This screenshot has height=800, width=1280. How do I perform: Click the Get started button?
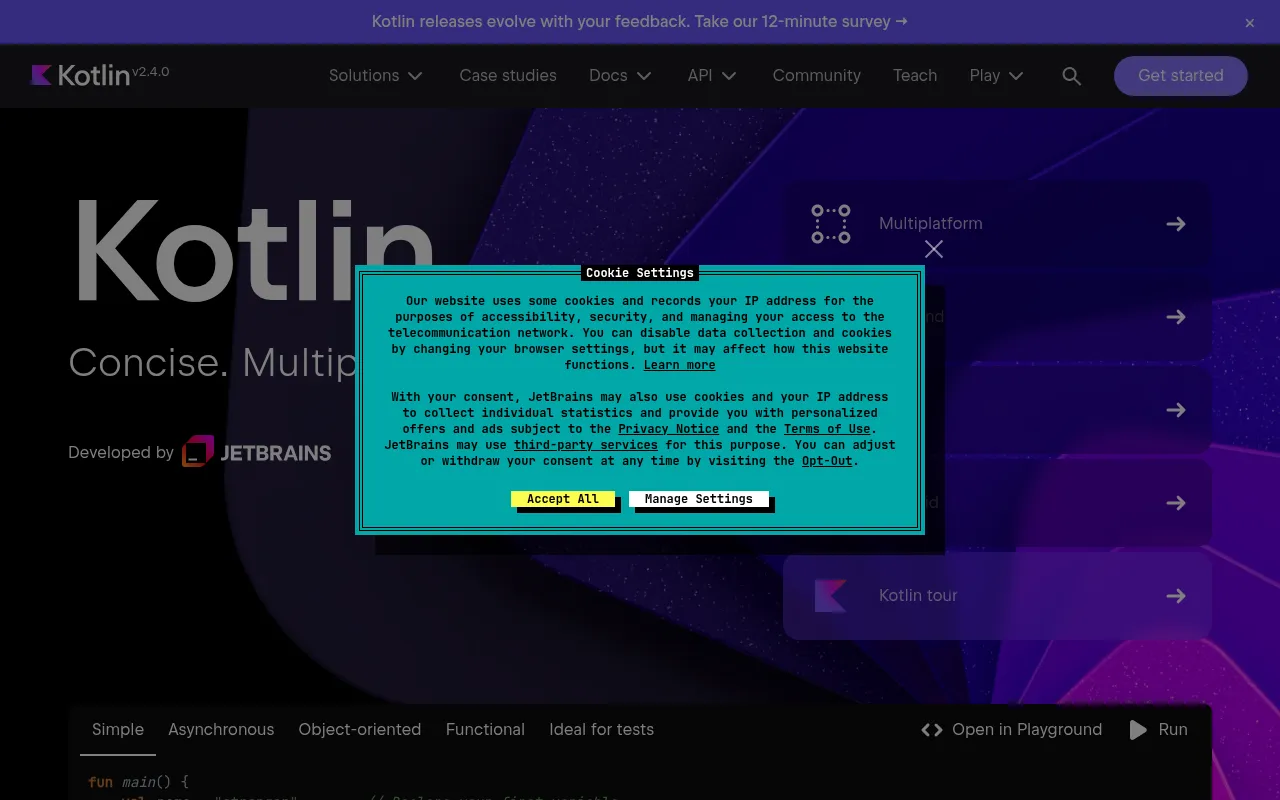[1181, 76]
